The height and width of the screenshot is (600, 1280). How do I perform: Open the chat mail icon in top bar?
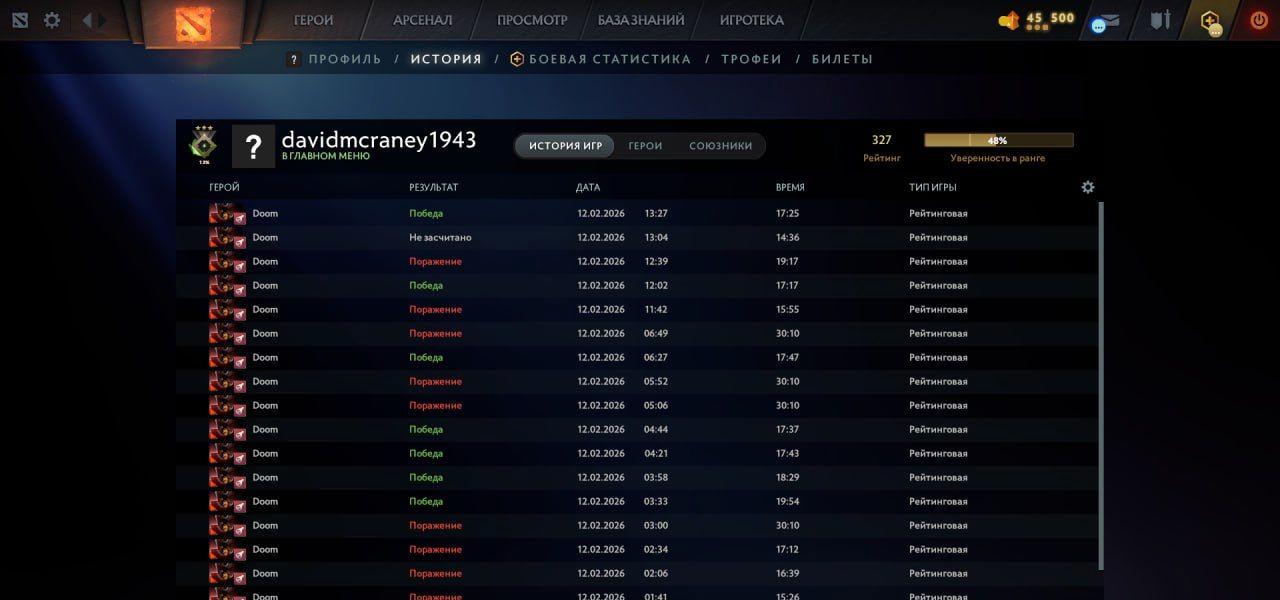tap(1105, 22)
